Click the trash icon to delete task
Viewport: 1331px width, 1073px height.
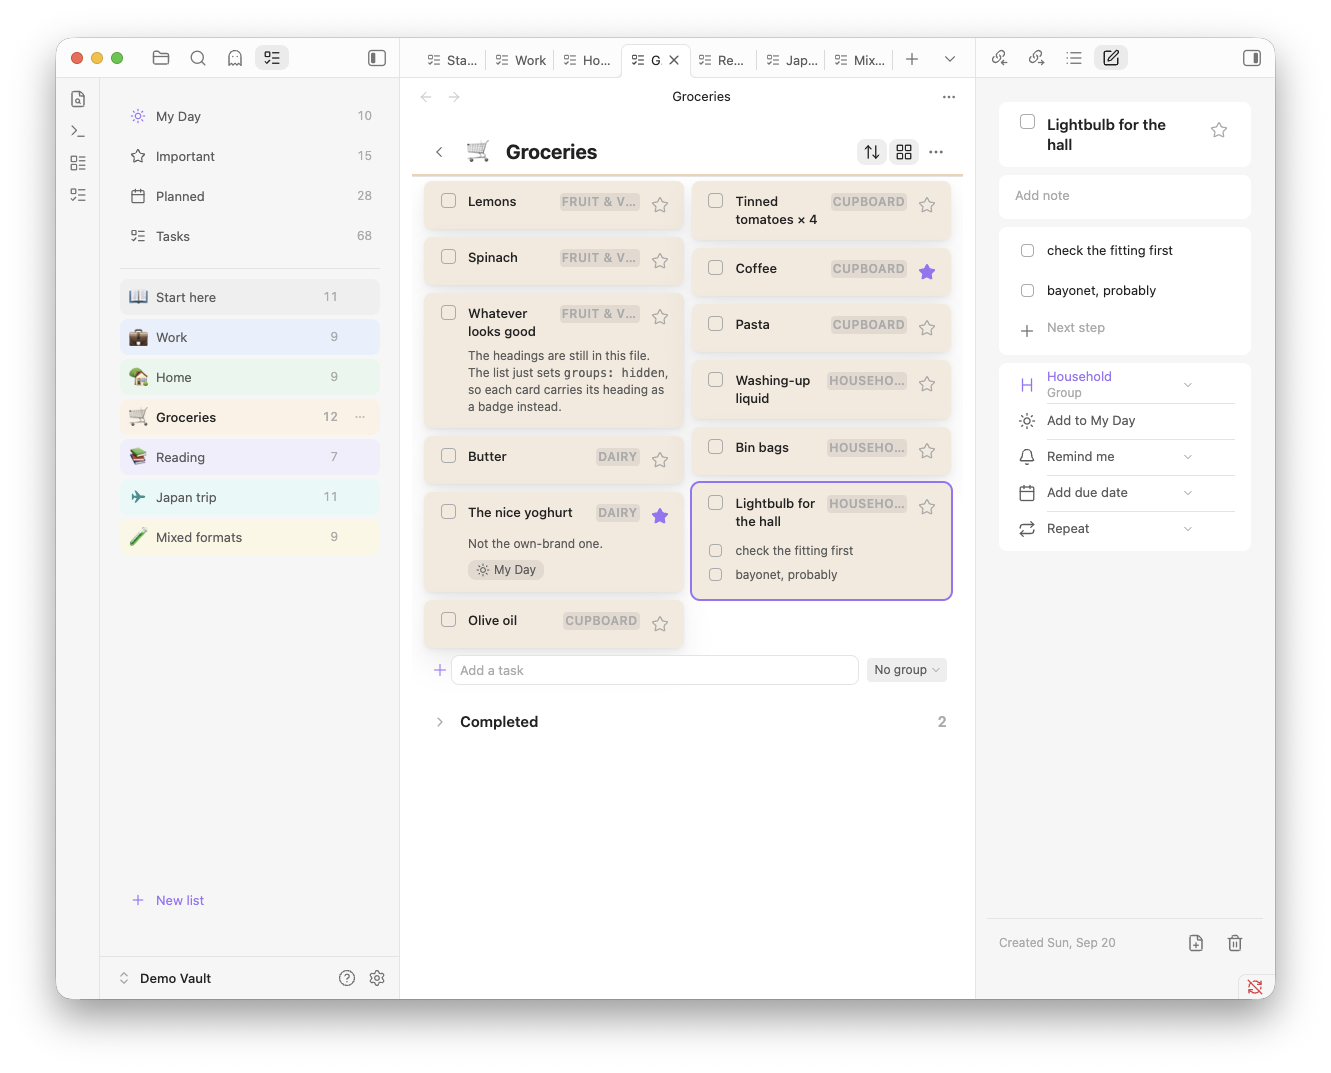(1235, 943)
